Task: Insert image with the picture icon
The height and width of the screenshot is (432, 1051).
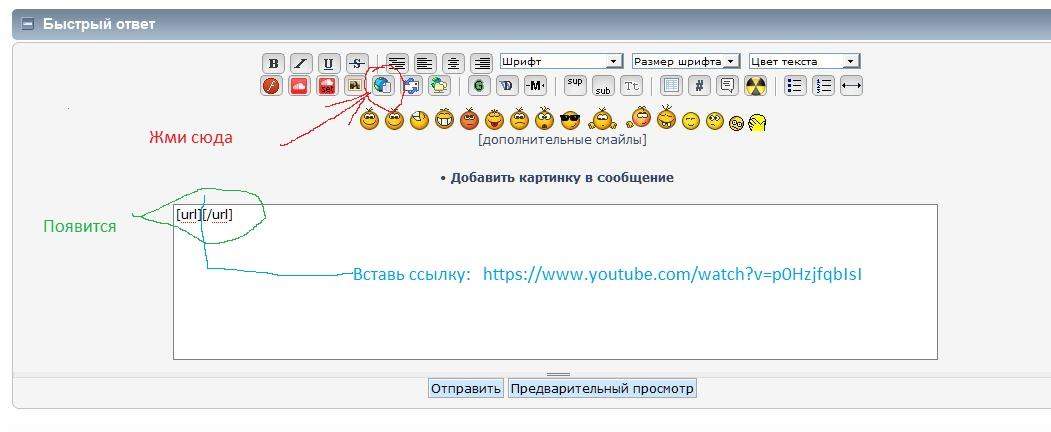Action: click(355, 86)
